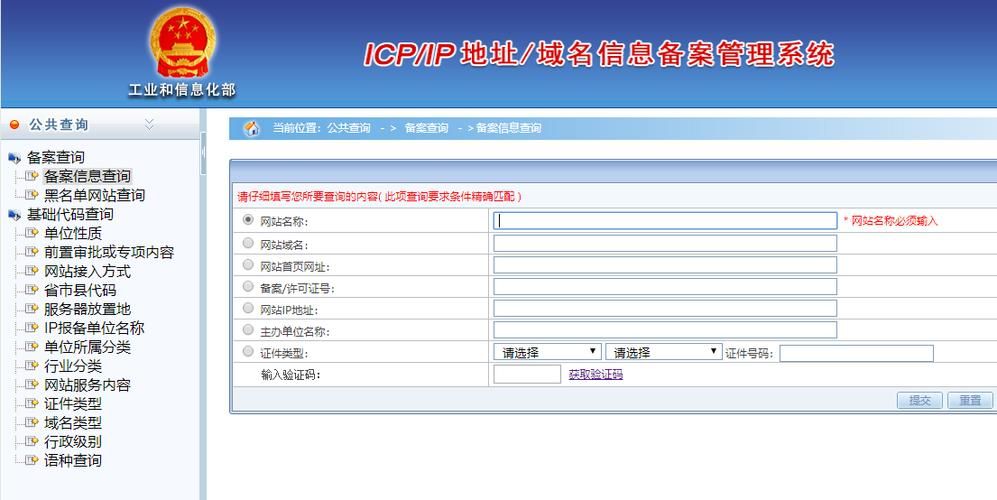
Task: Open 黑名单网站查询 in the sidebar
Action: click(x=94, y=195)
